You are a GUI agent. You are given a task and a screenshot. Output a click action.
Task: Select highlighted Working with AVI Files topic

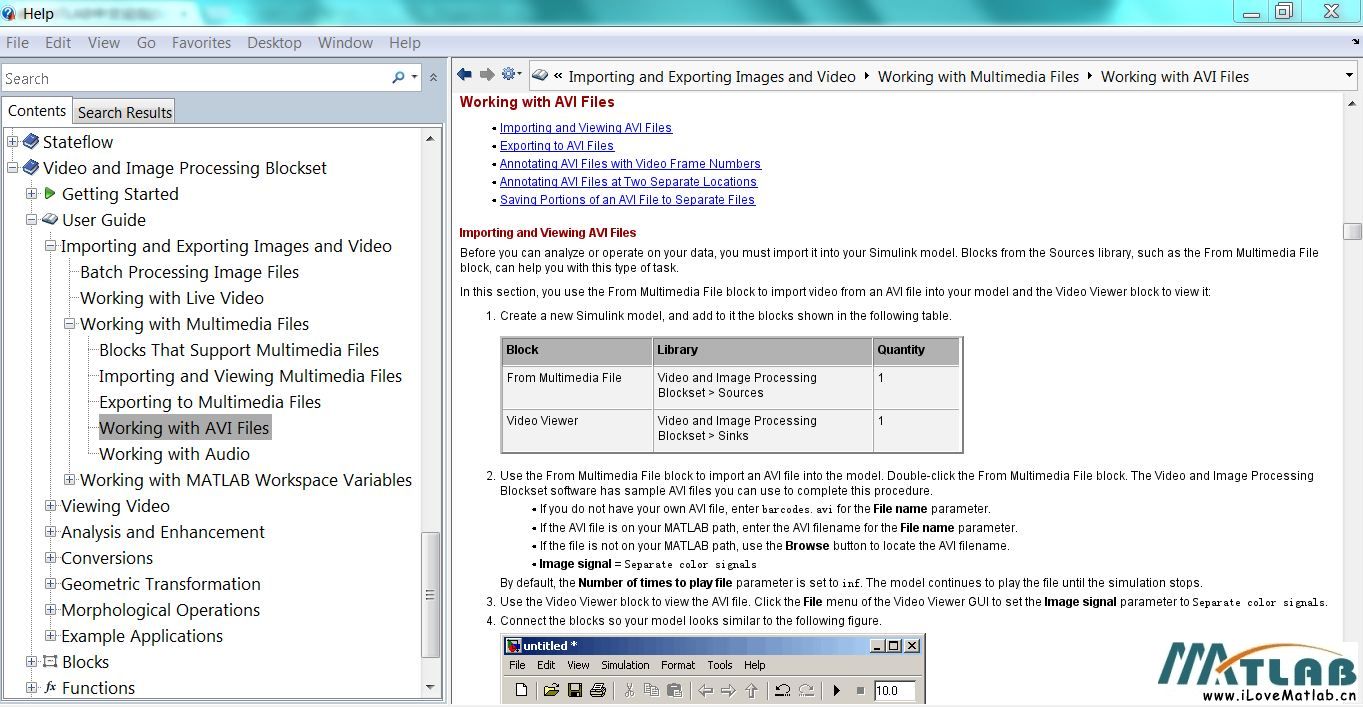(x=184, y=428)
